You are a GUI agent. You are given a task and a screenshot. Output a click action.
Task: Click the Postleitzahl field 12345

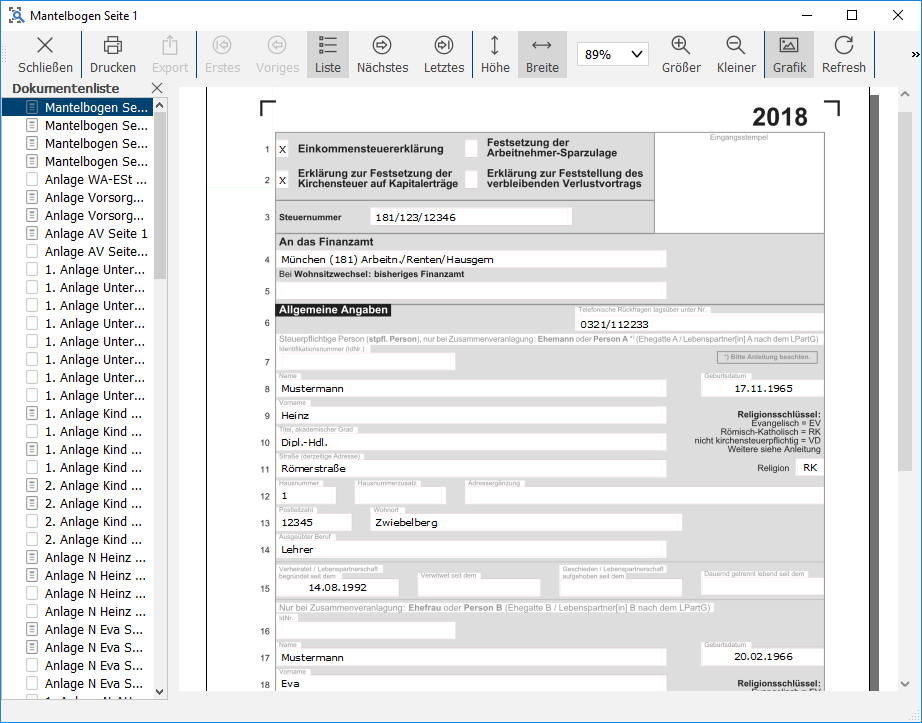314,523
